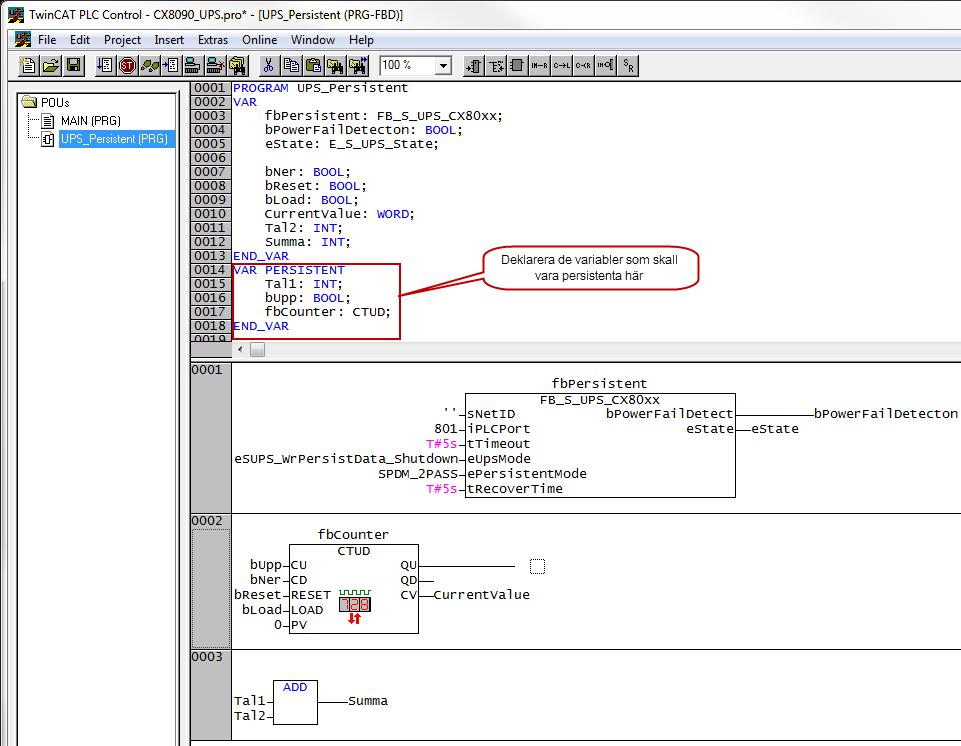Click the TwinCAT icon in menu bar
The image size is (961, 746).
pyautogui.click(x=23, y=40)
